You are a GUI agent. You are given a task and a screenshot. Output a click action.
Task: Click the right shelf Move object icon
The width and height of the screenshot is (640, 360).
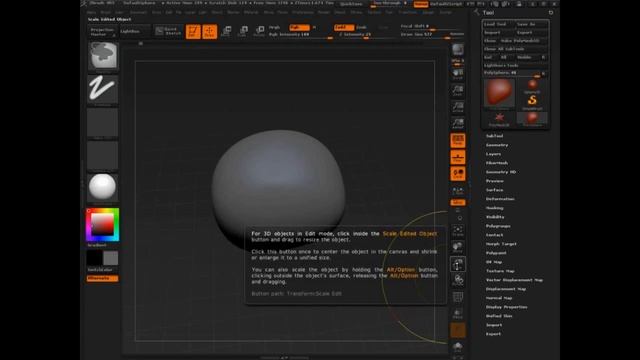pyautogui.click(x=458, y=247)
